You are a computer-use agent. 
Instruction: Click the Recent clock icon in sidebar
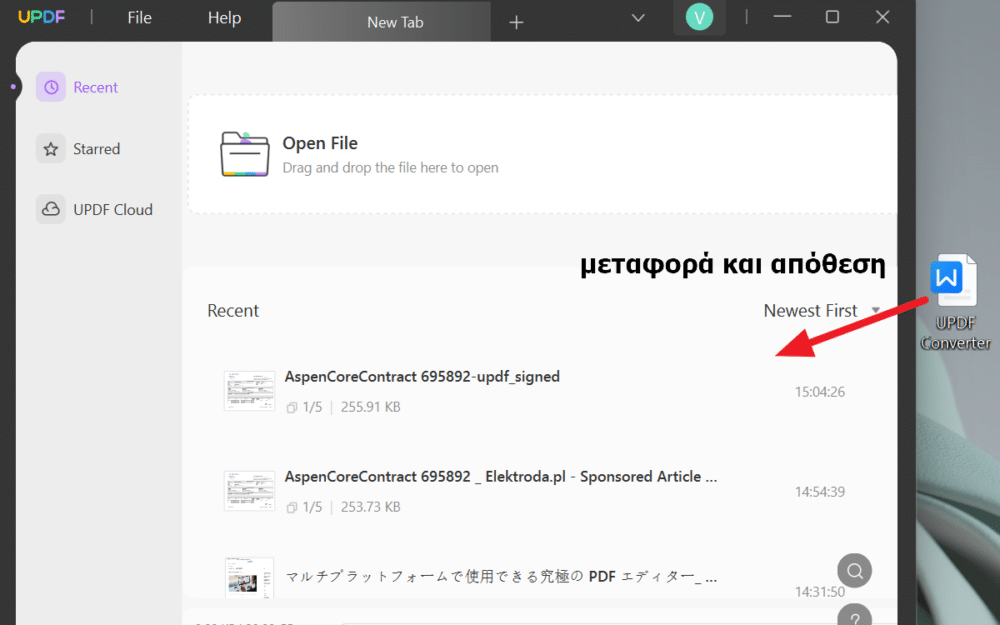pos(51,87)
